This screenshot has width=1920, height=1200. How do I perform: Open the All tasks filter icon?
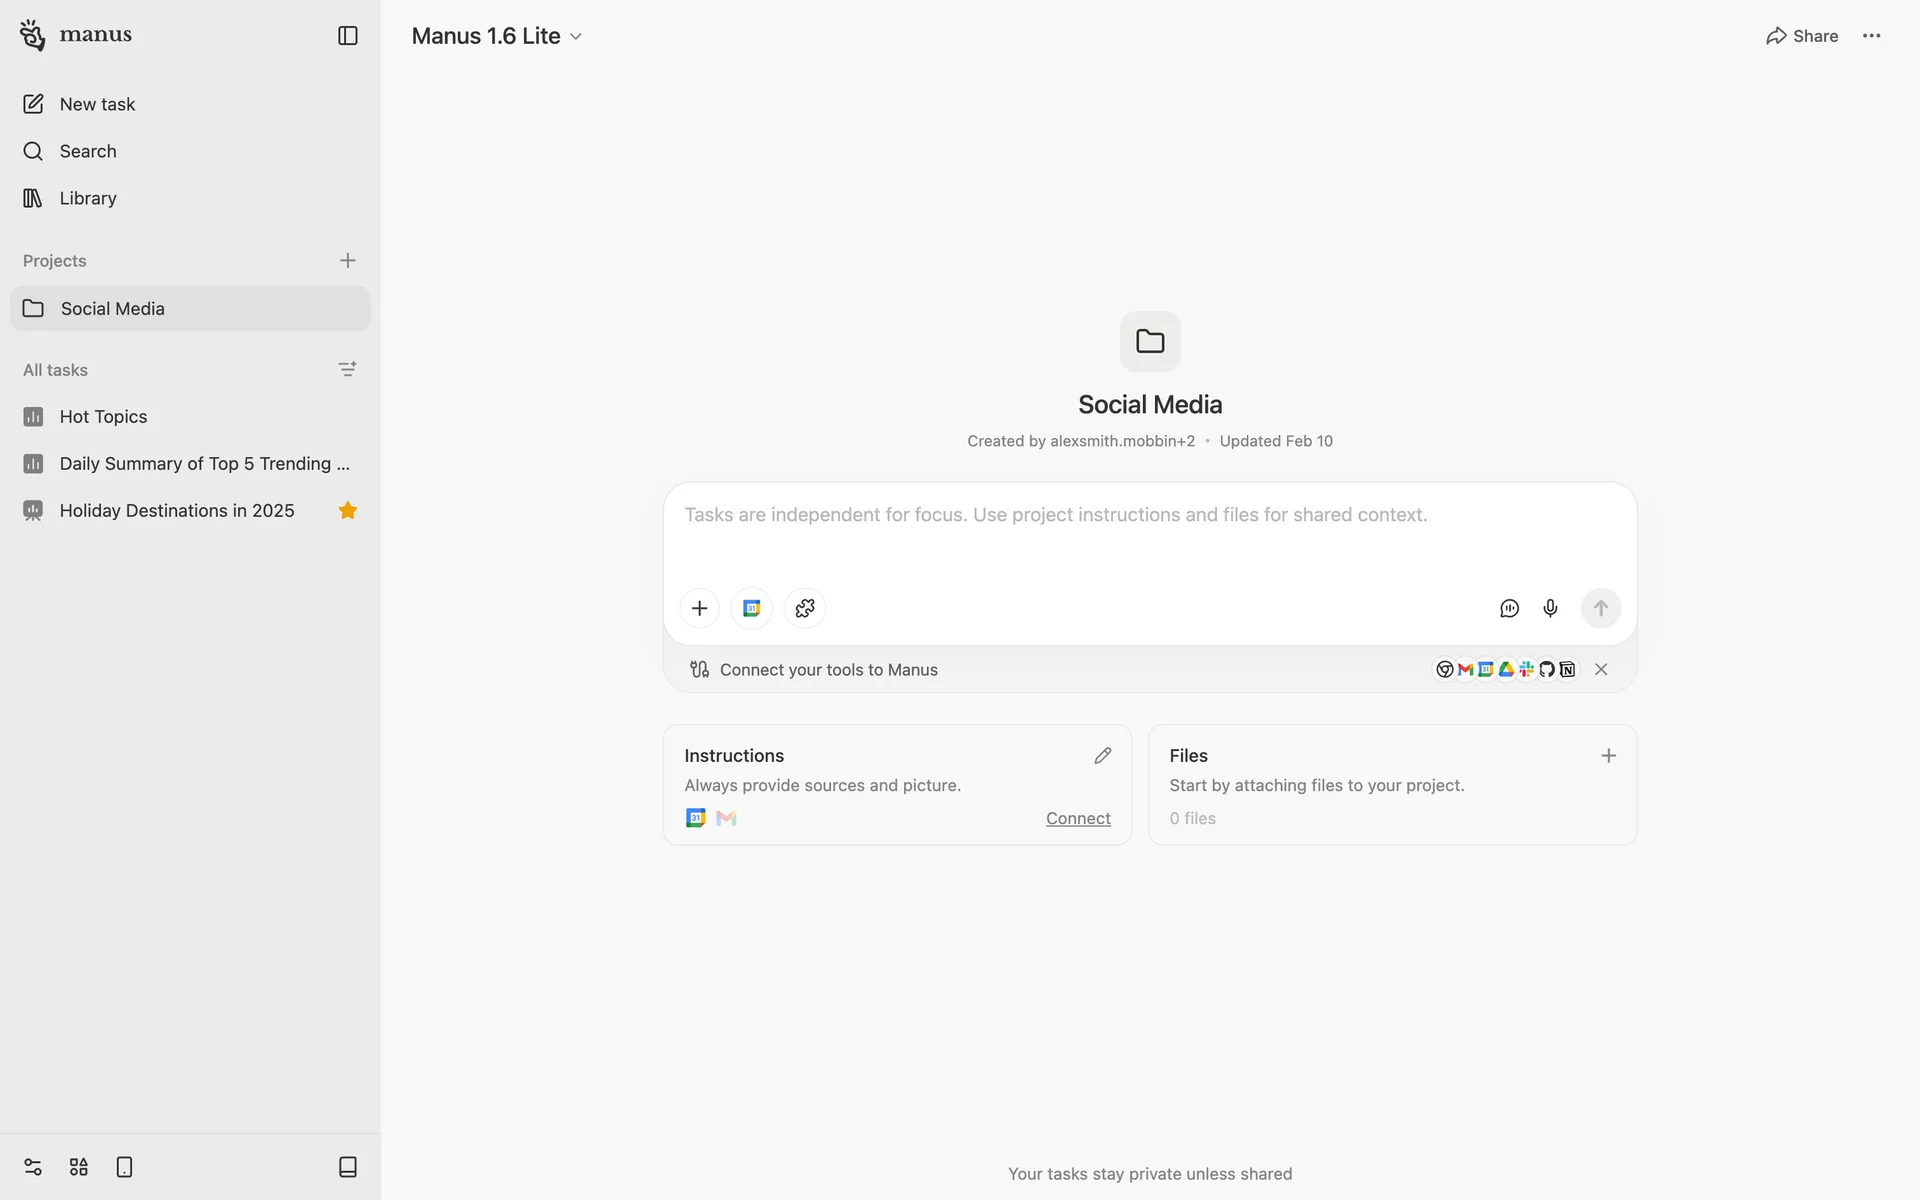coord(347,370)
